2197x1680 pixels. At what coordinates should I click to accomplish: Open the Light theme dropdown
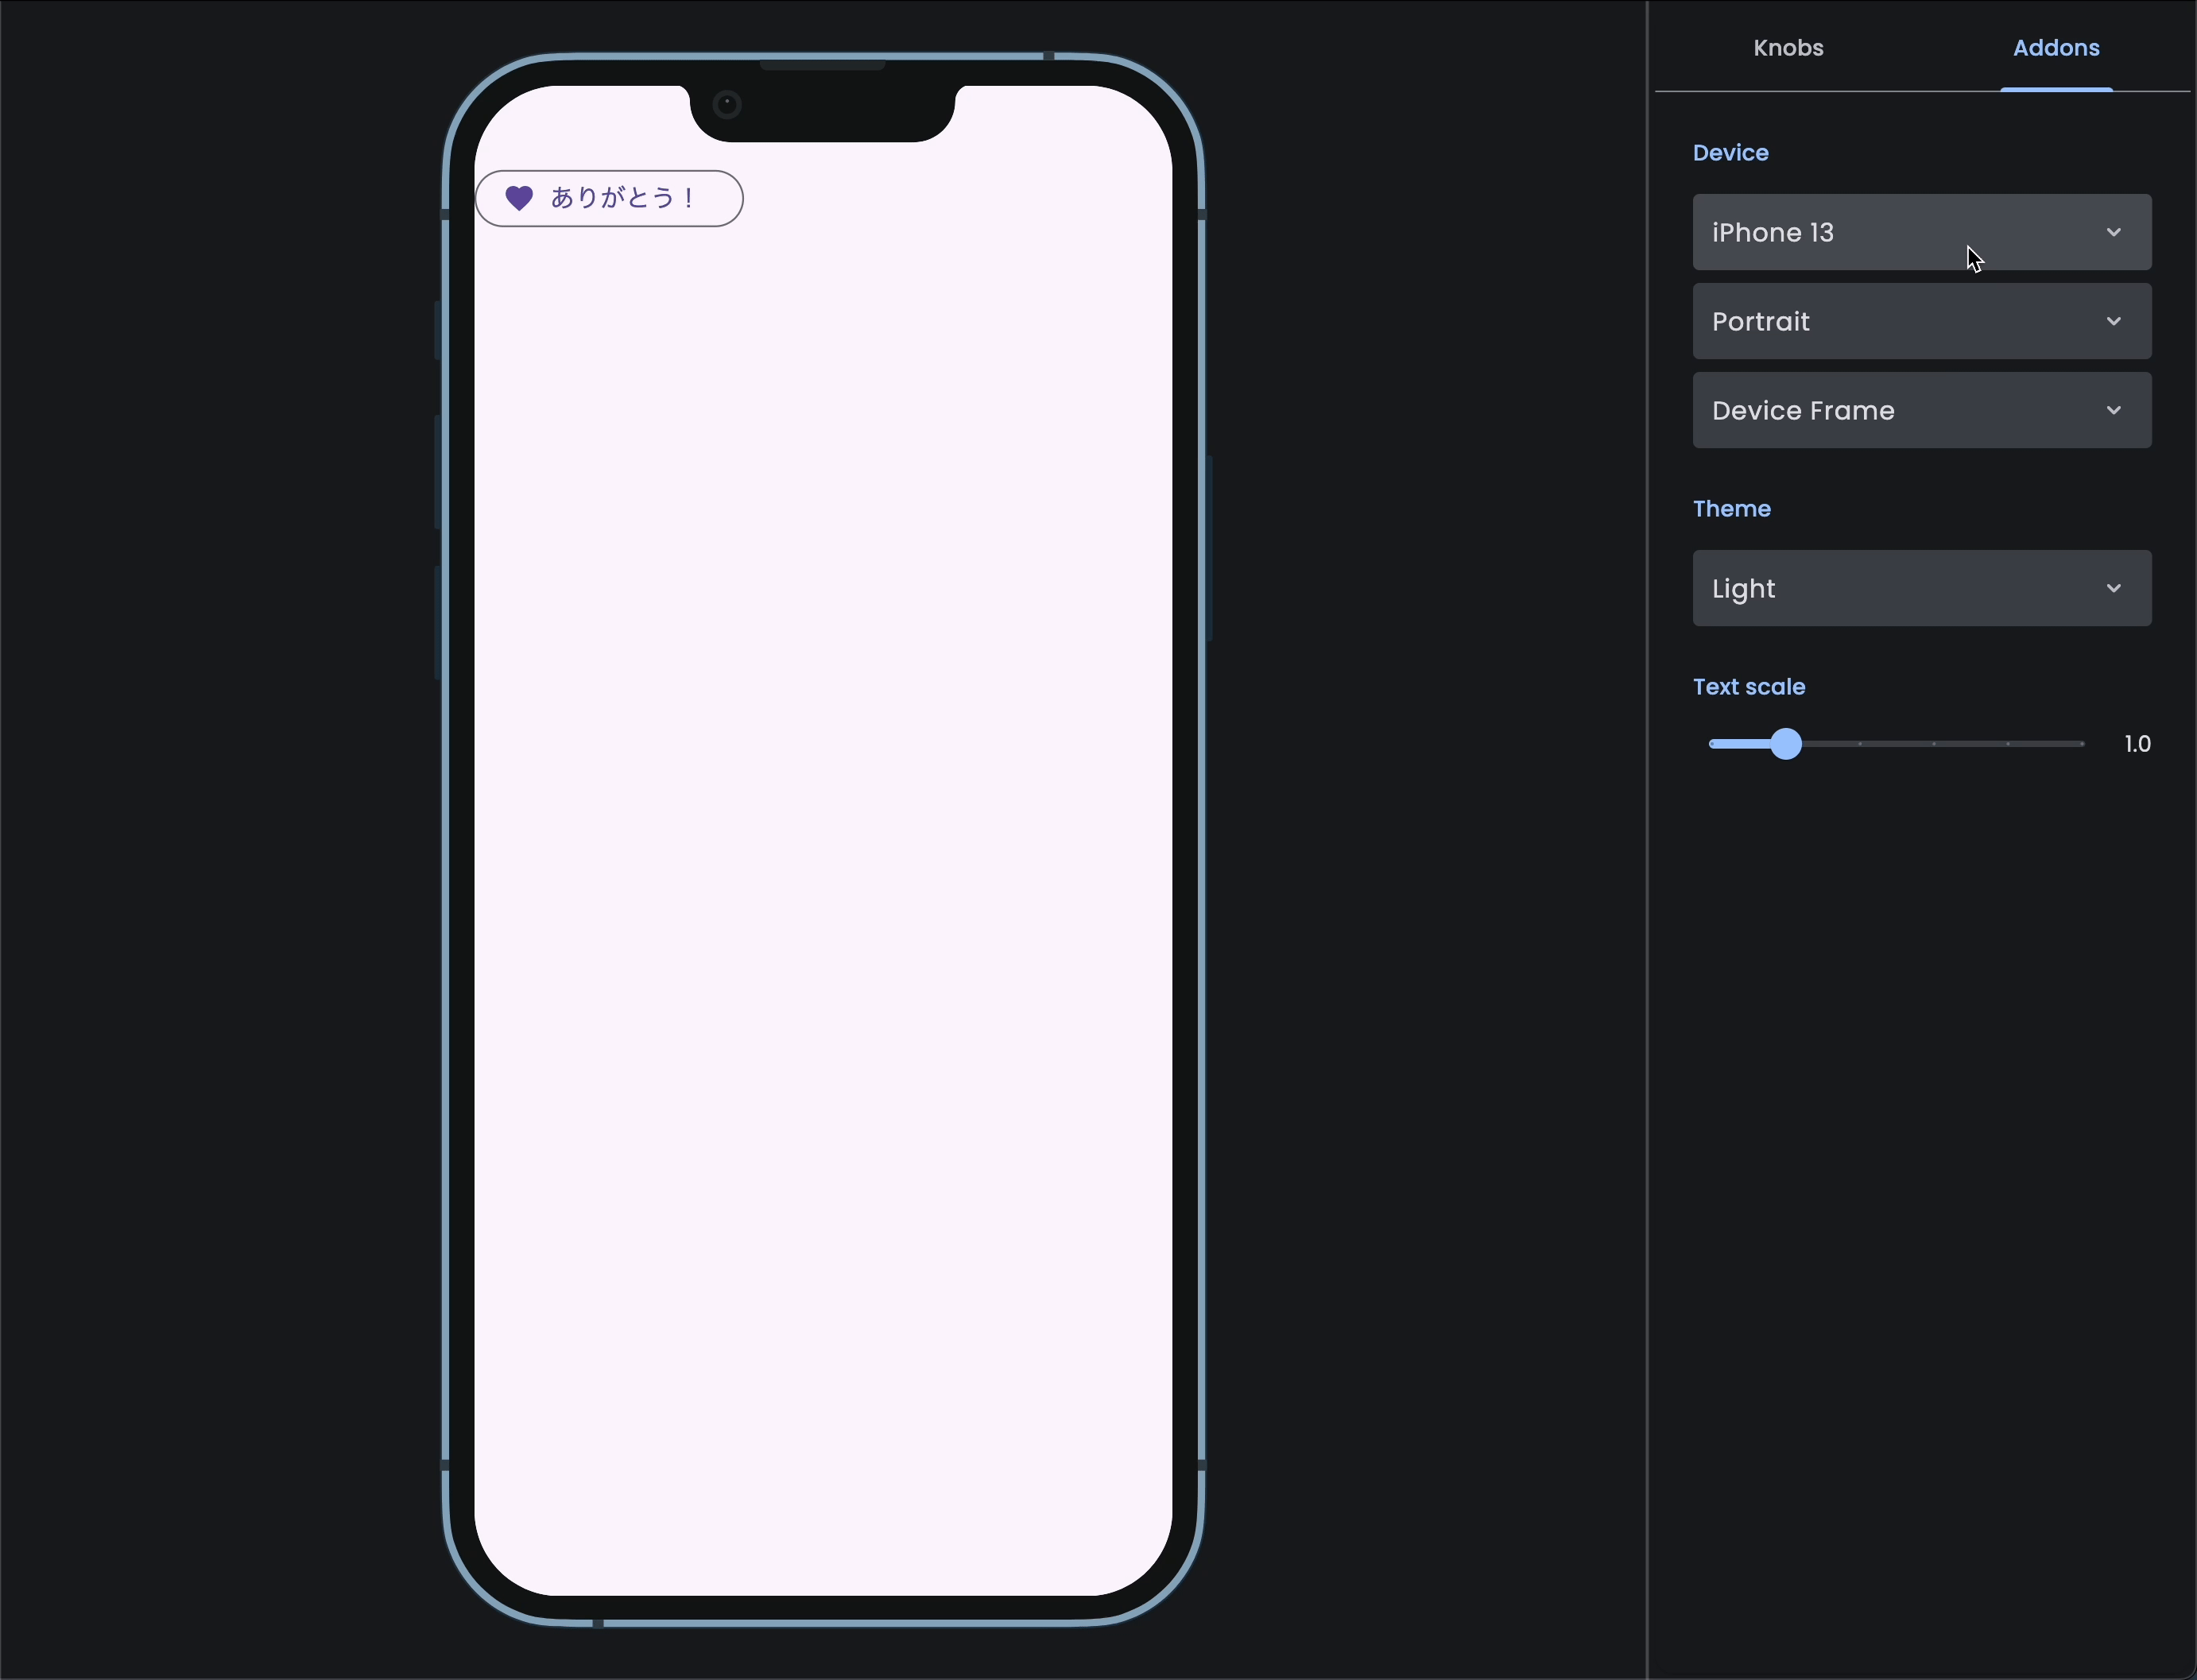pyautogui.click(x=1921, y=588)
